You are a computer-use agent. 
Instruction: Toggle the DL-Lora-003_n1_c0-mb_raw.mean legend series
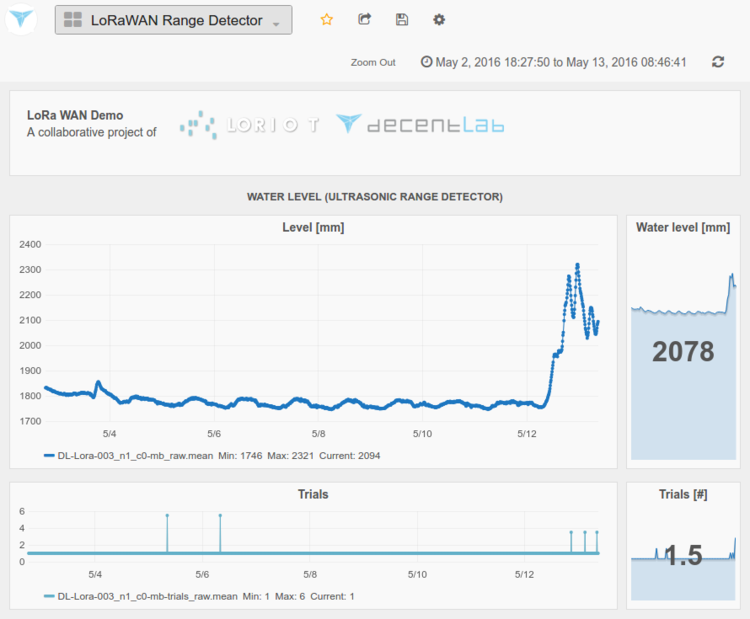pos(135,456)
